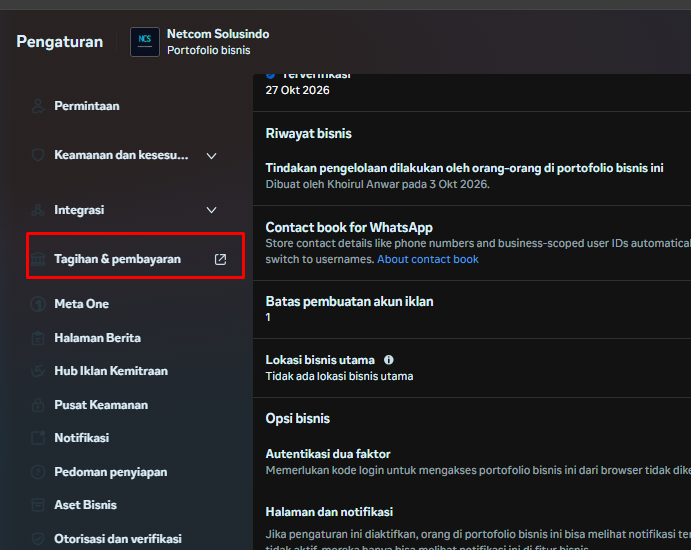The height and width of the screenshot is (550, 691).
Task: Click Dibuat oleh Khoirul Anwar text
Action: point(377,184)
